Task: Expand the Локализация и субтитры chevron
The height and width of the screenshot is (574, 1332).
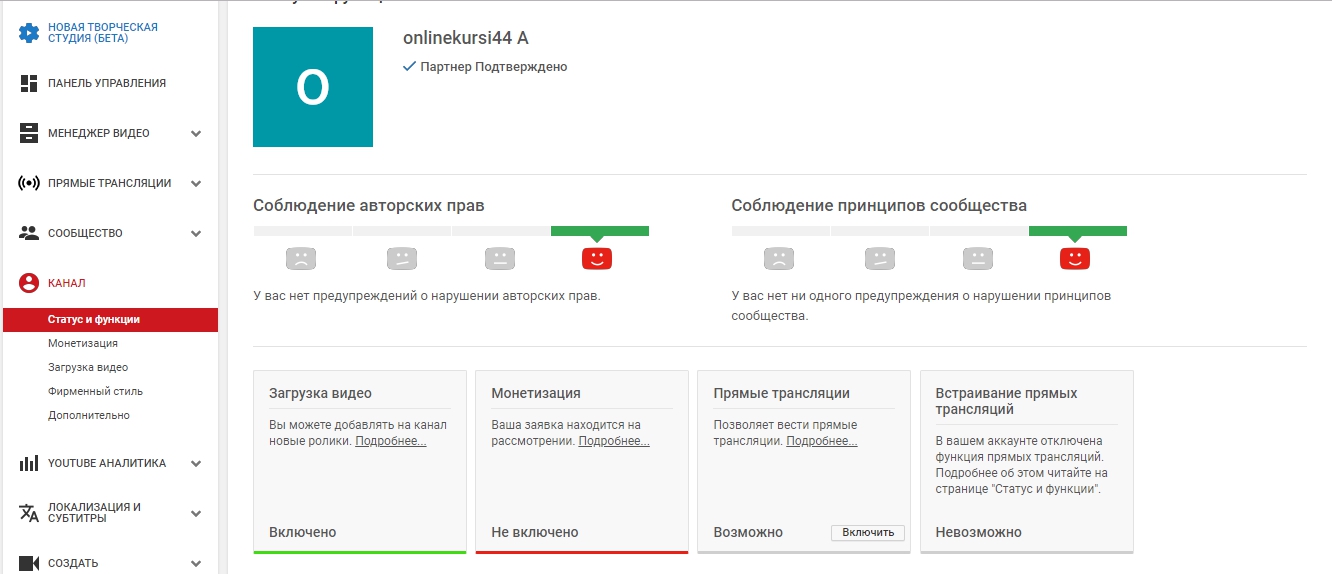Action: click(196, 513)
